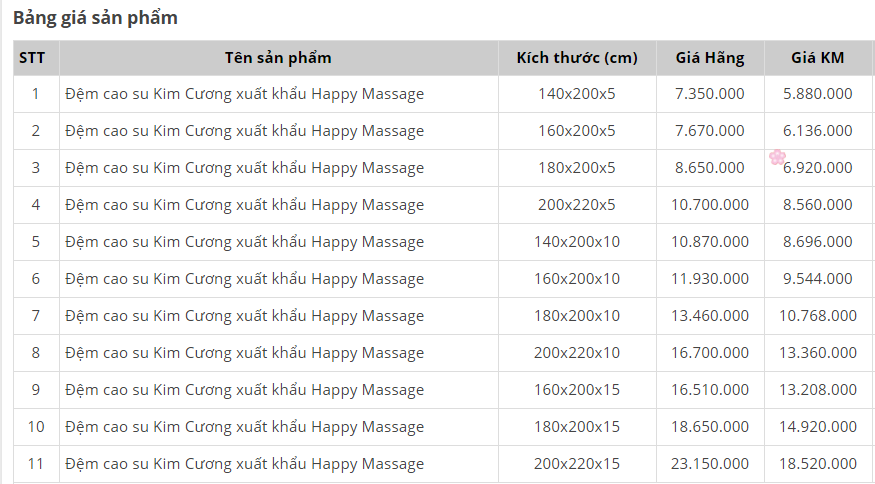
Task: Click row number 10 cell
Action: [x=36, y=427]
